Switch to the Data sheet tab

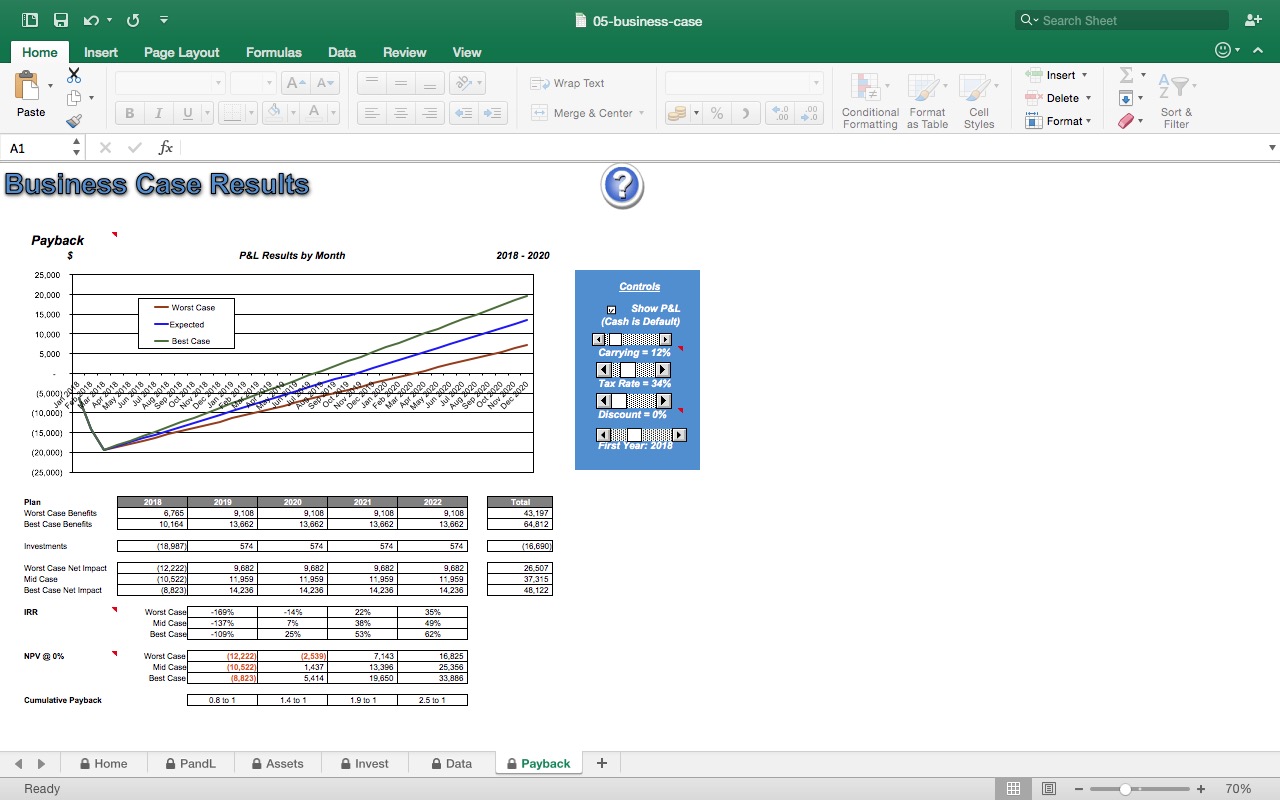coord(451,763)
